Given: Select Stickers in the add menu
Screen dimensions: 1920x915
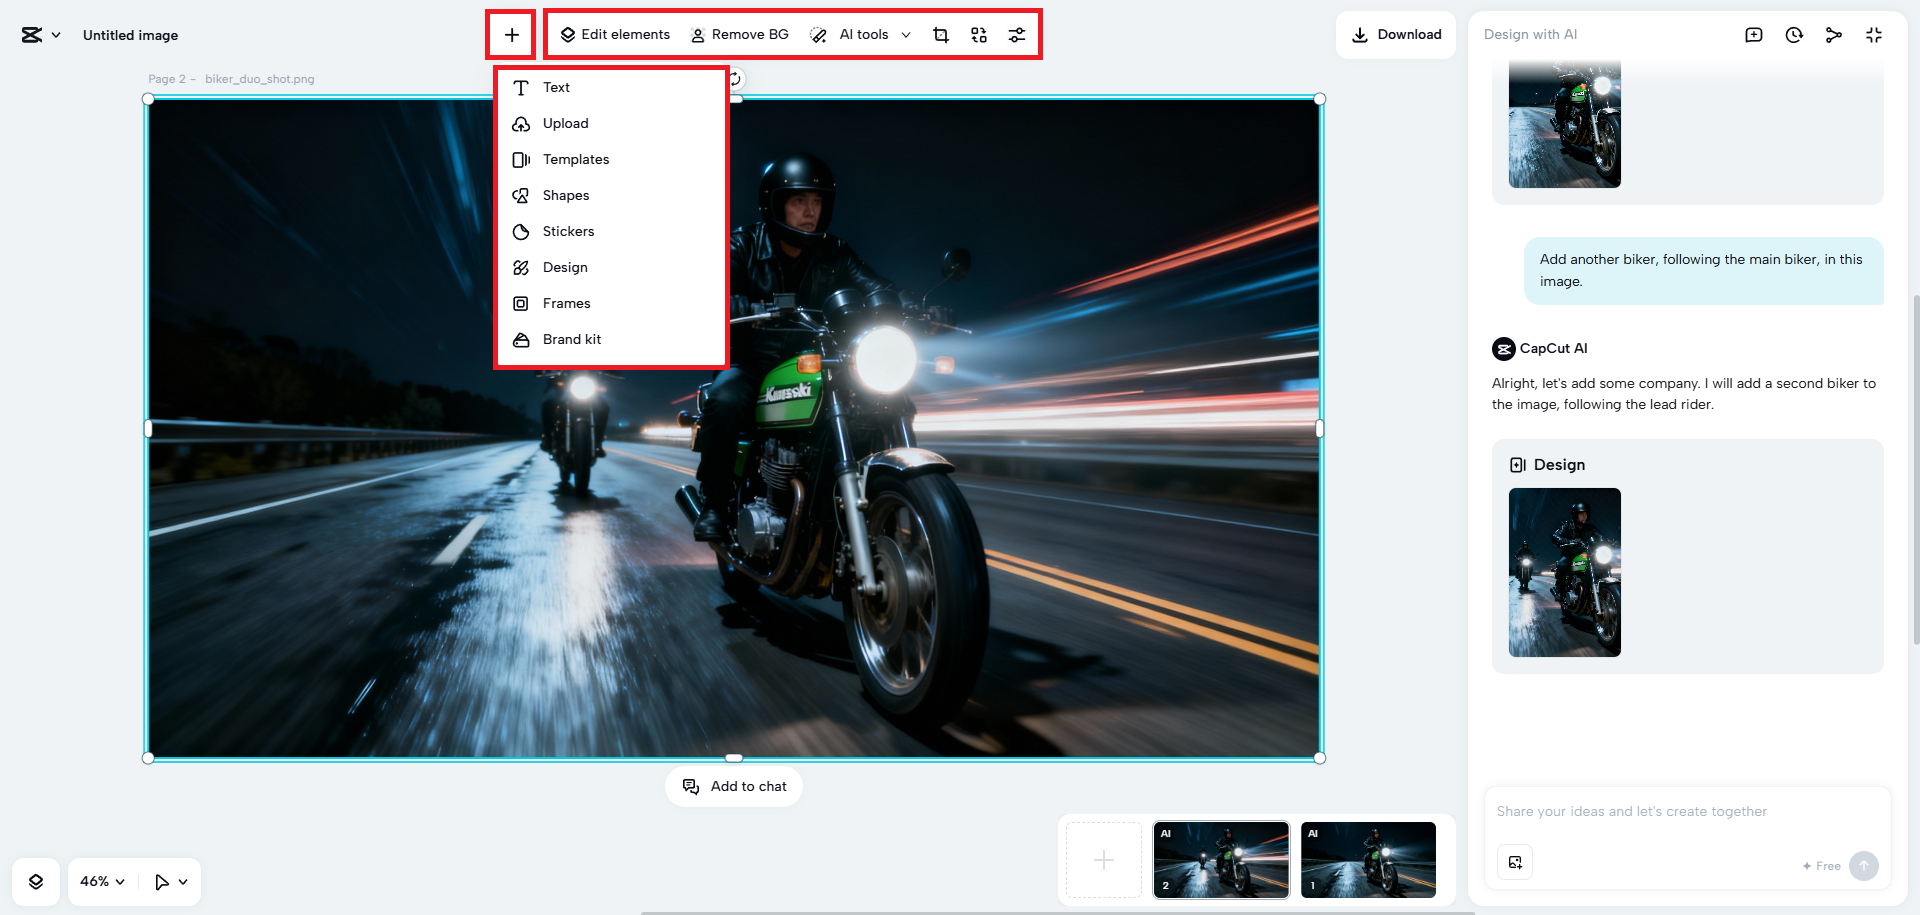Looking at the screenshot, I should [x=611, y=232].
